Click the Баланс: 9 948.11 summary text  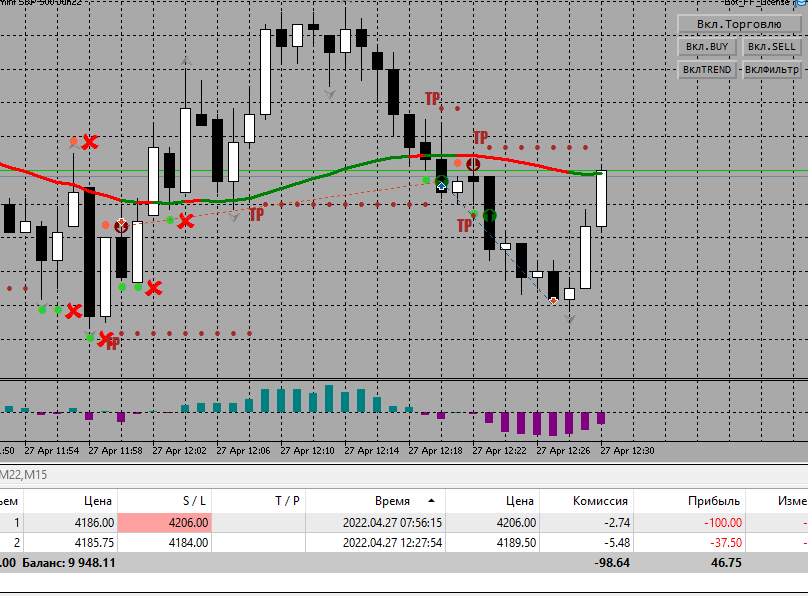coord(69,563)
